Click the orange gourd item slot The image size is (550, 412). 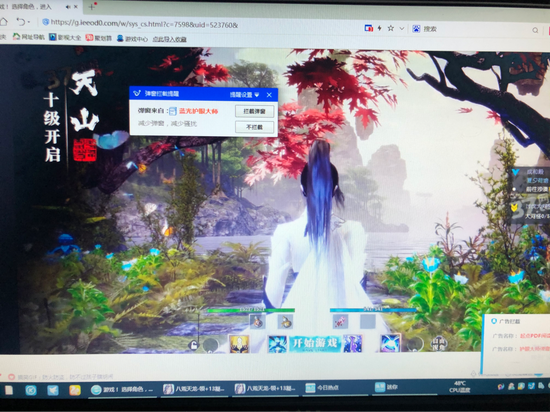coord(285,321)
